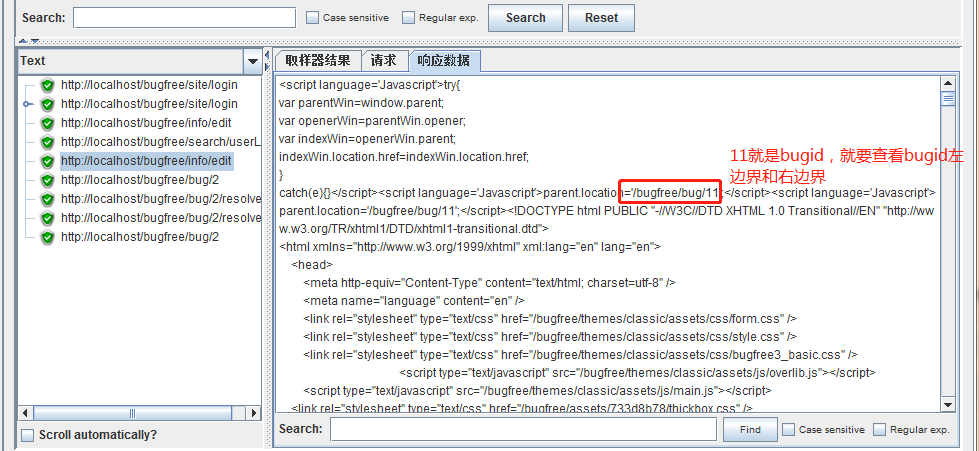This screenshot has width=979, height=451.
Task: Click right arrow of the tree horizontal scrollbar
Action: (x=253, y=413)
